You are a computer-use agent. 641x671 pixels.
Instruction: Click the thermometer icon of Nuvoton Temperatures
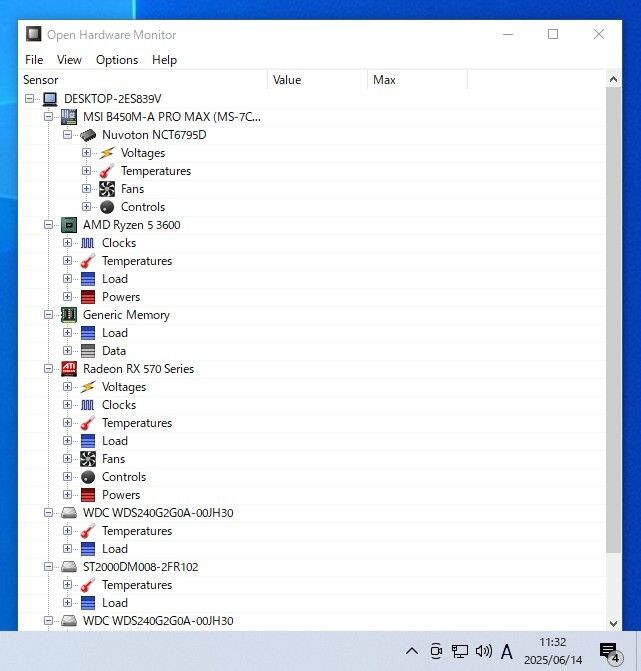(107, 171)
